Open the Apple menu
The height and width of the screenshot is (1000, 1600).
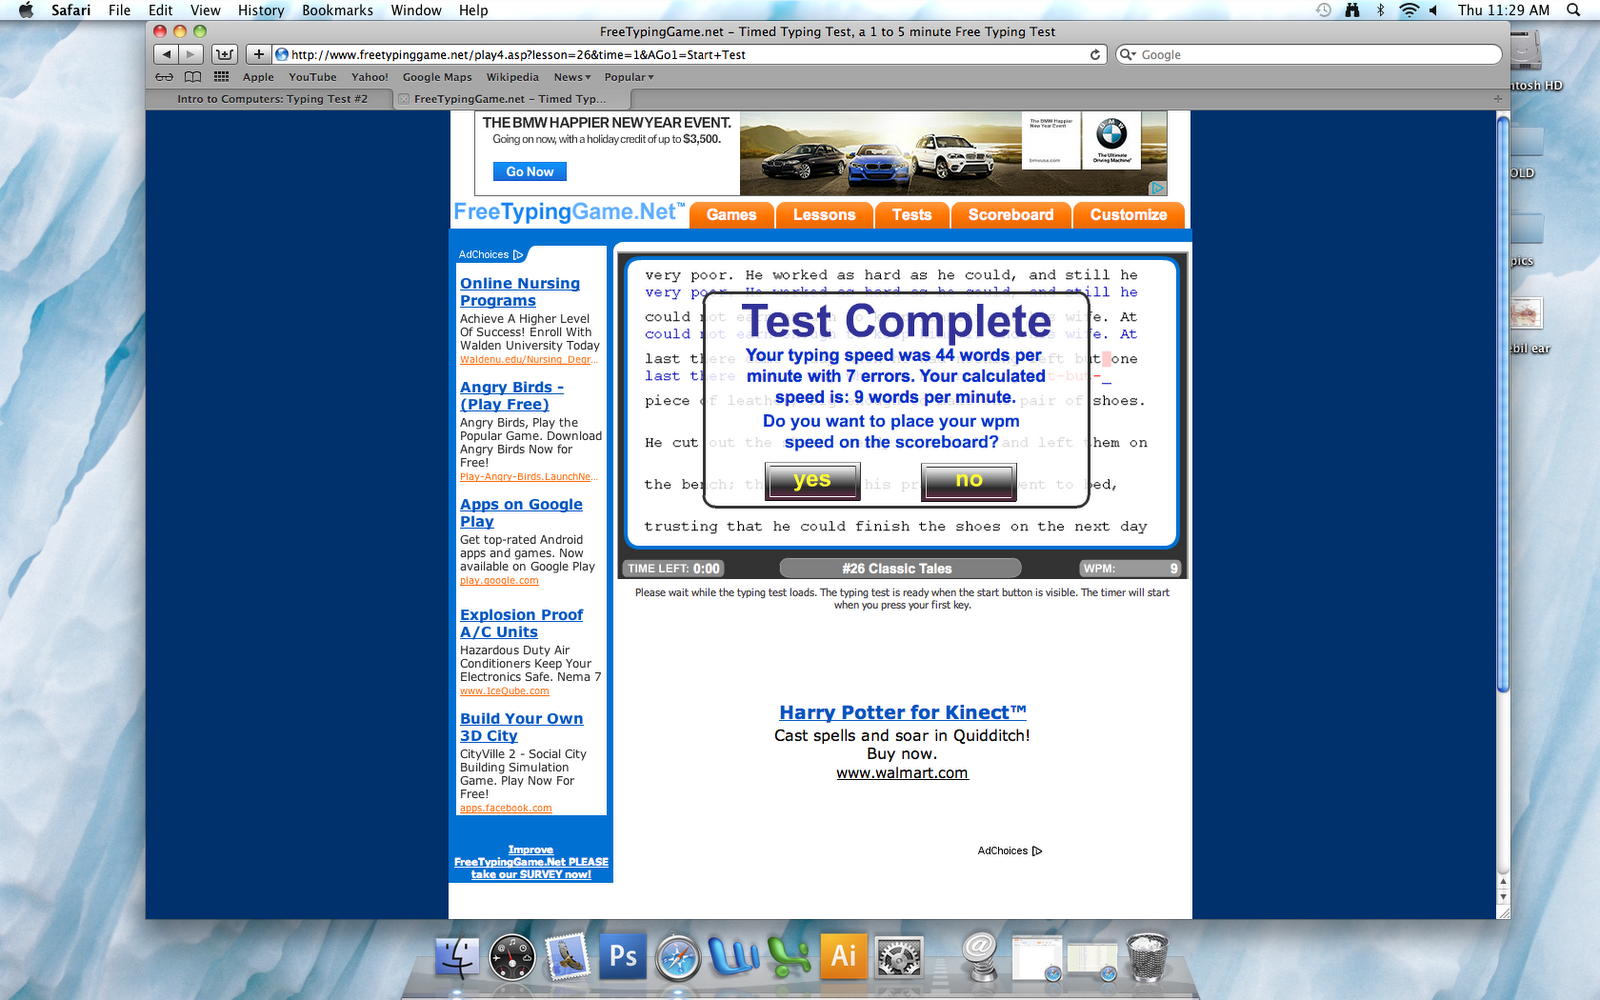pyautogui.click(x=26, y=10)
